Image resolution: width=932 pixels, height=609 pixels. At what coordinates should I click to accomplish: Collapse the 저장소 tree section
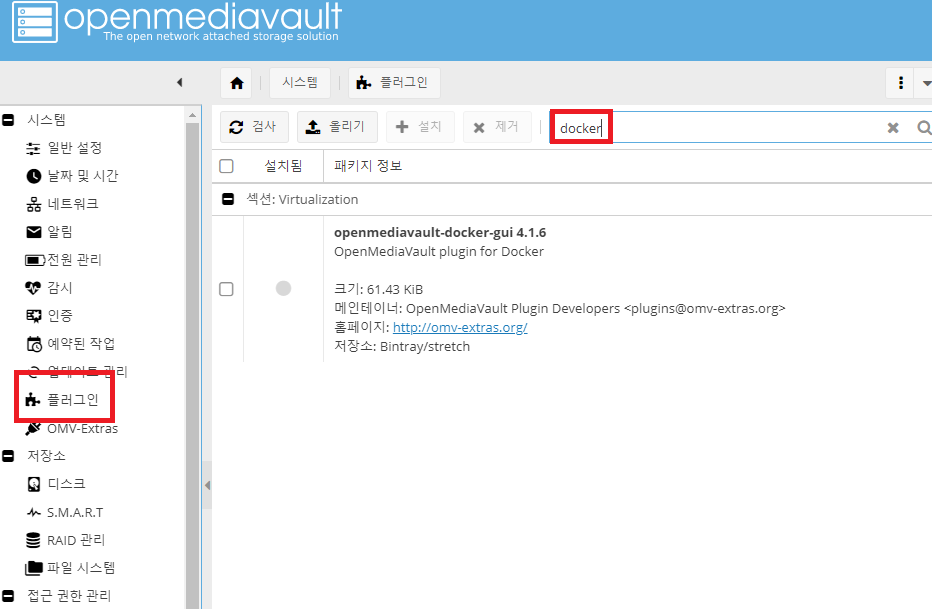(8, 456)
